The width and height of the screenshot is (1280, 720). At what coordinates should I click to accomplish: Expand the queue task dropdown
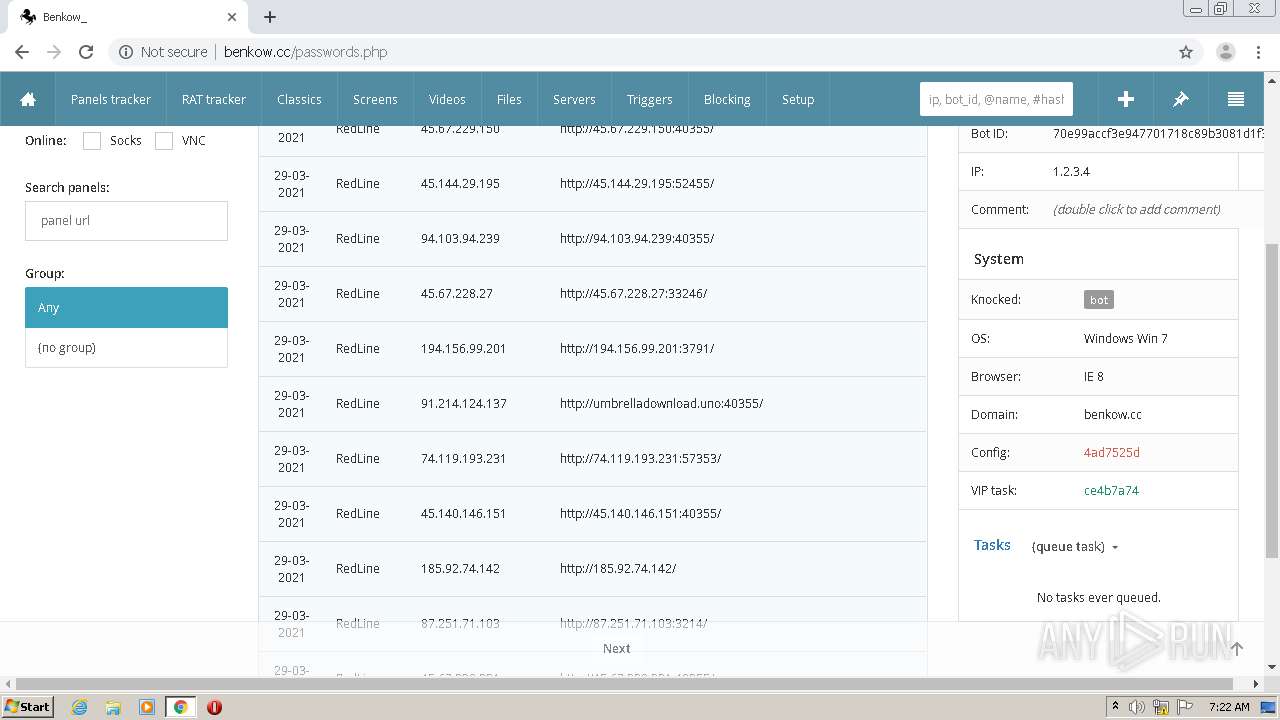tap(1075, 547)
